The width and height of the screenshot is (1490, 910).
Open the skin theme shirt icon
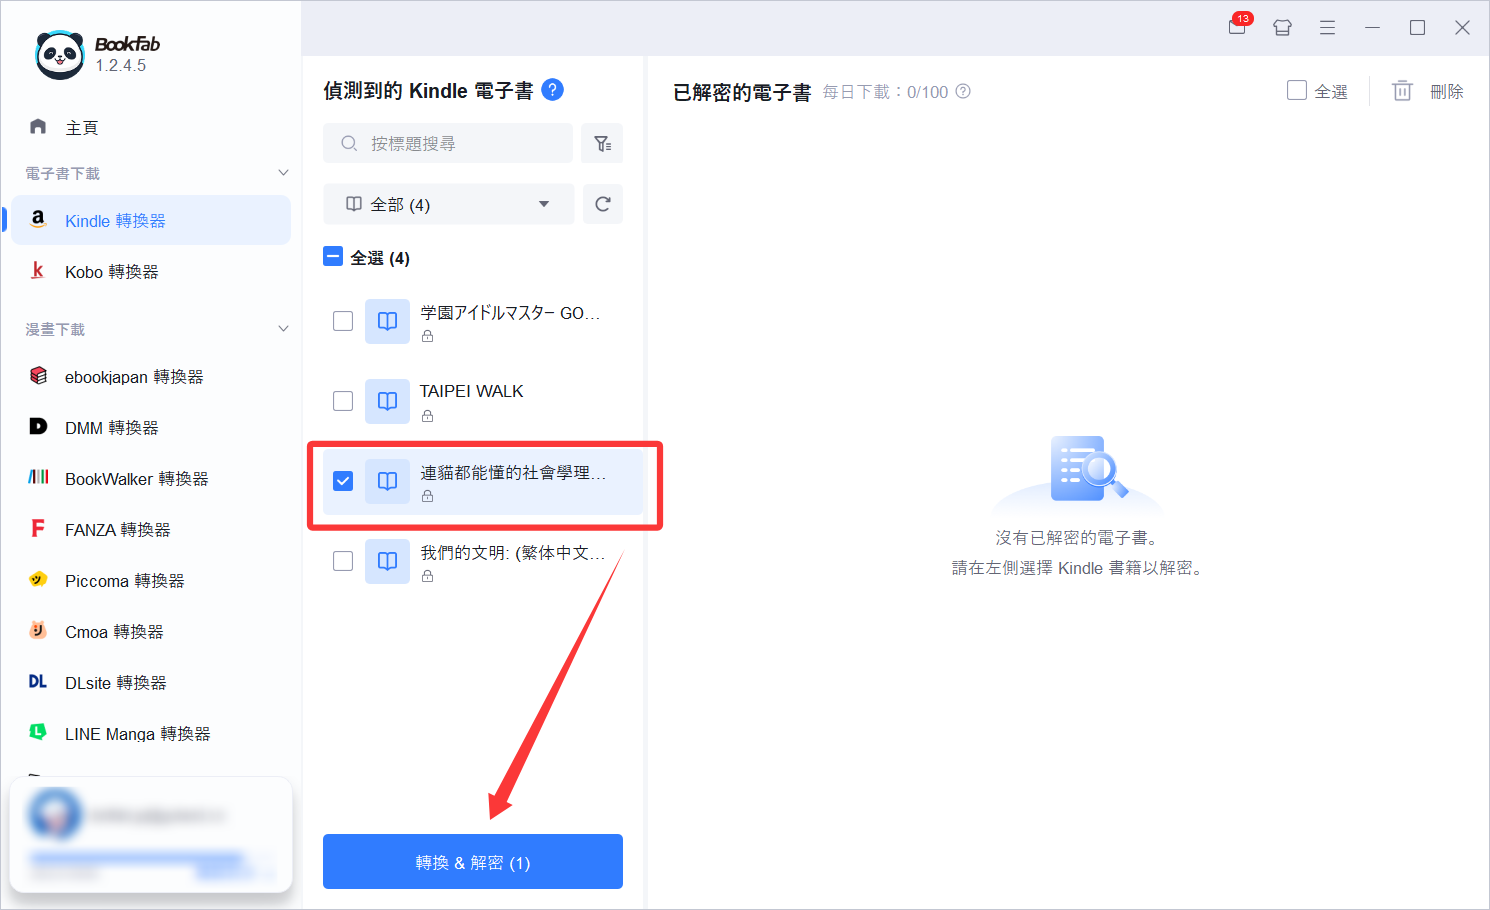click(x=1282, y=28)
